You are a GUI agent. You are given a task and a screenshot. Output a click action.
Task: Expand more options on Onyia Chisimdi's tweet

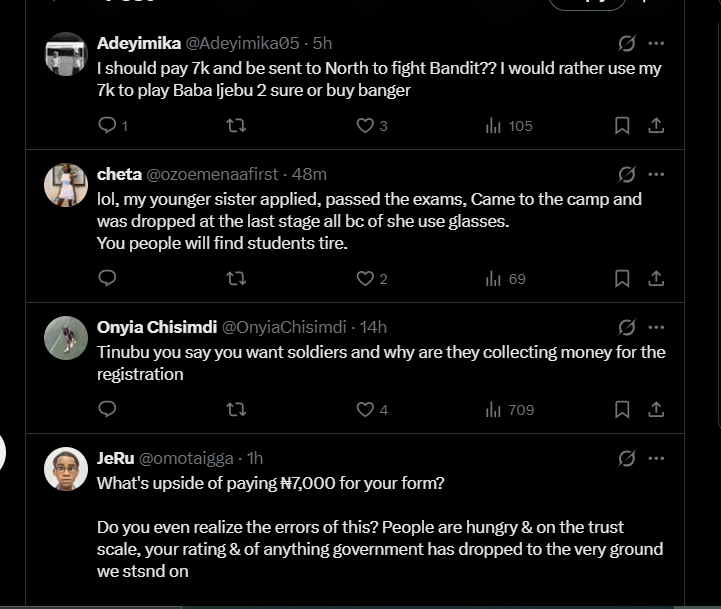tap(656, 328)
